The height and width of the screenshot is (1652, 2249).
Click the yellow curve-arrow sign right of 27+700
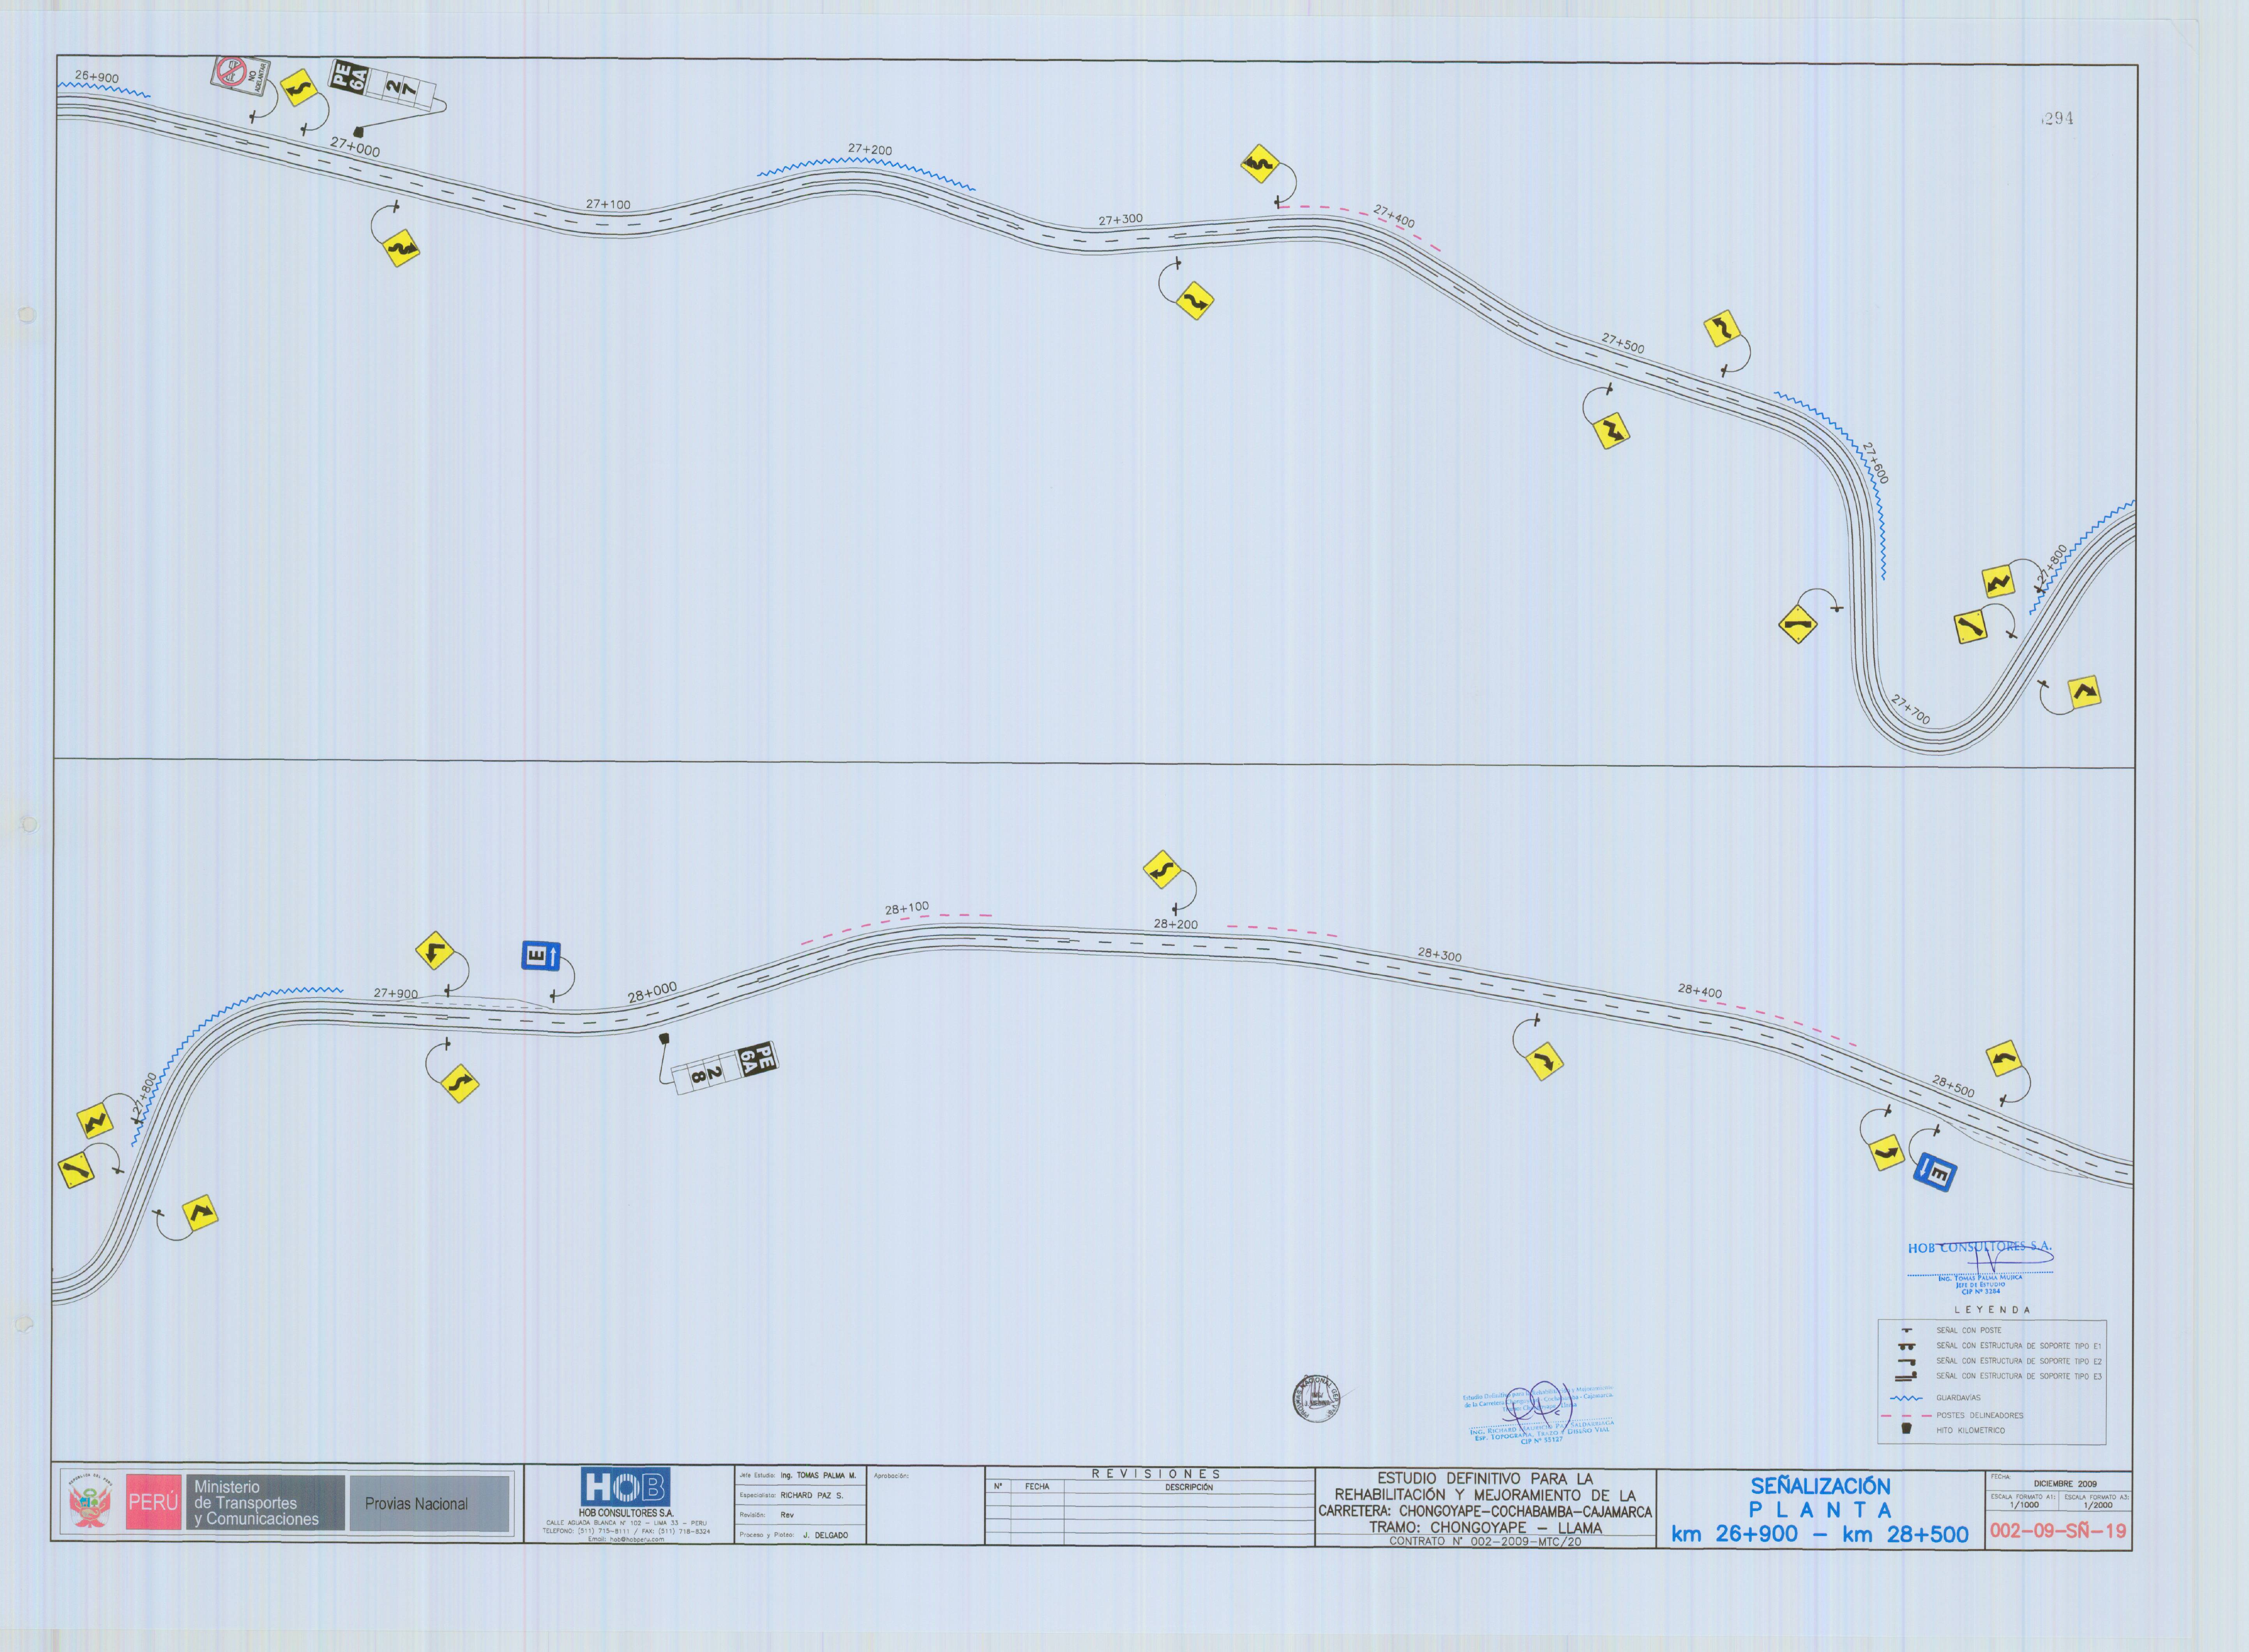point(2084,692)
